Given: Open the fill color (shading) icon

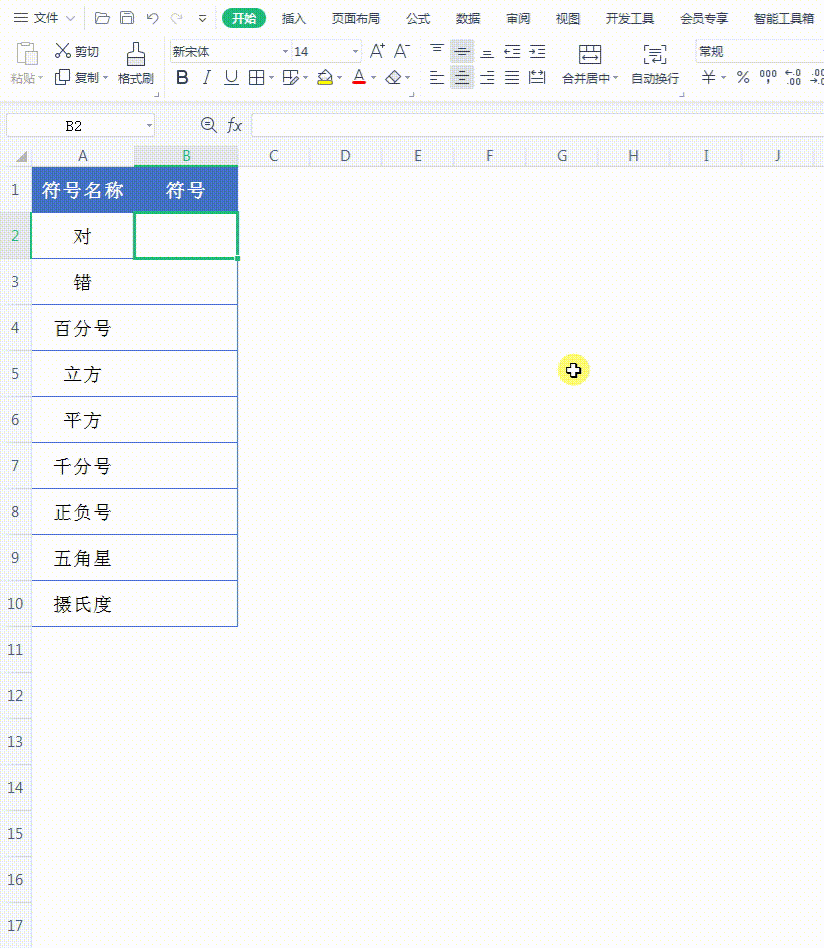Looking at the screenshot, I should pyautogui.click(x=325, y=77).
